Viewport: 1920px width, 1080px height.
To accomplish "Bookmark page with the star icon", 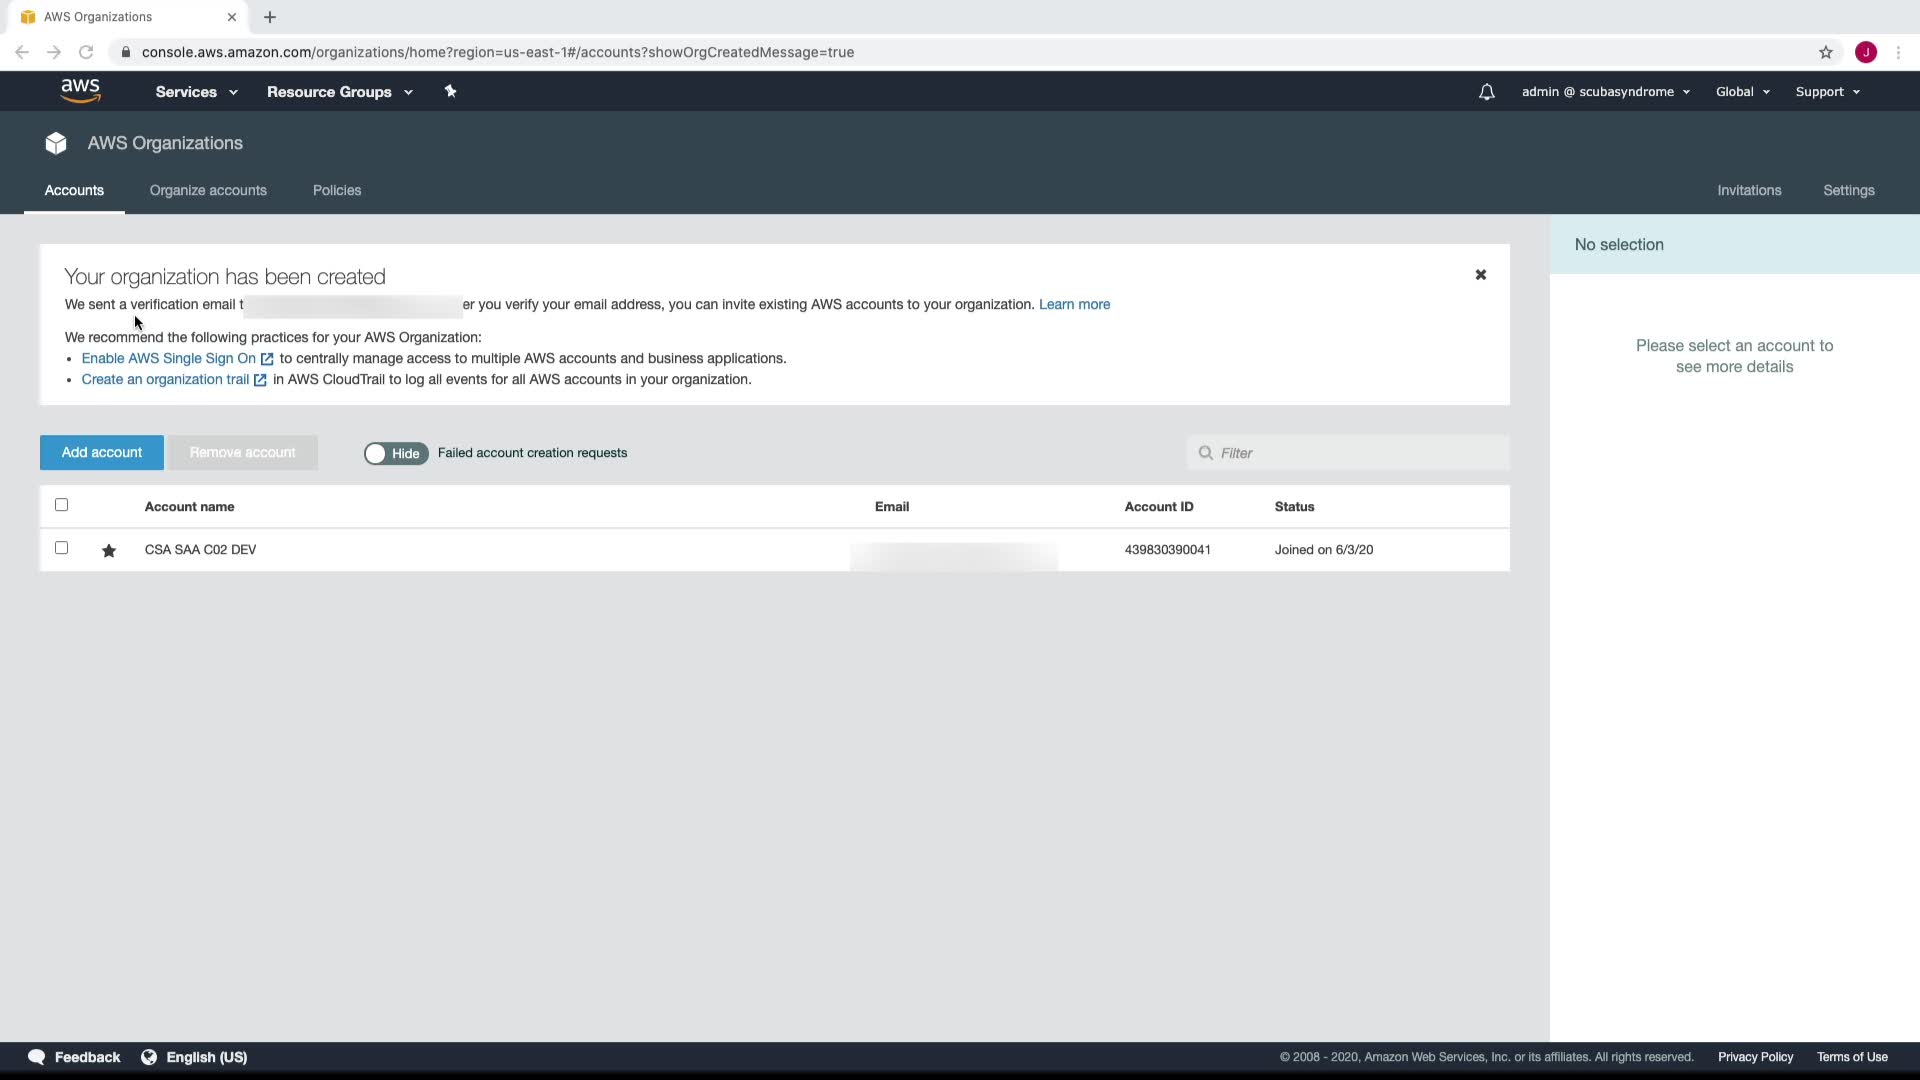I will click(1825, 52).
